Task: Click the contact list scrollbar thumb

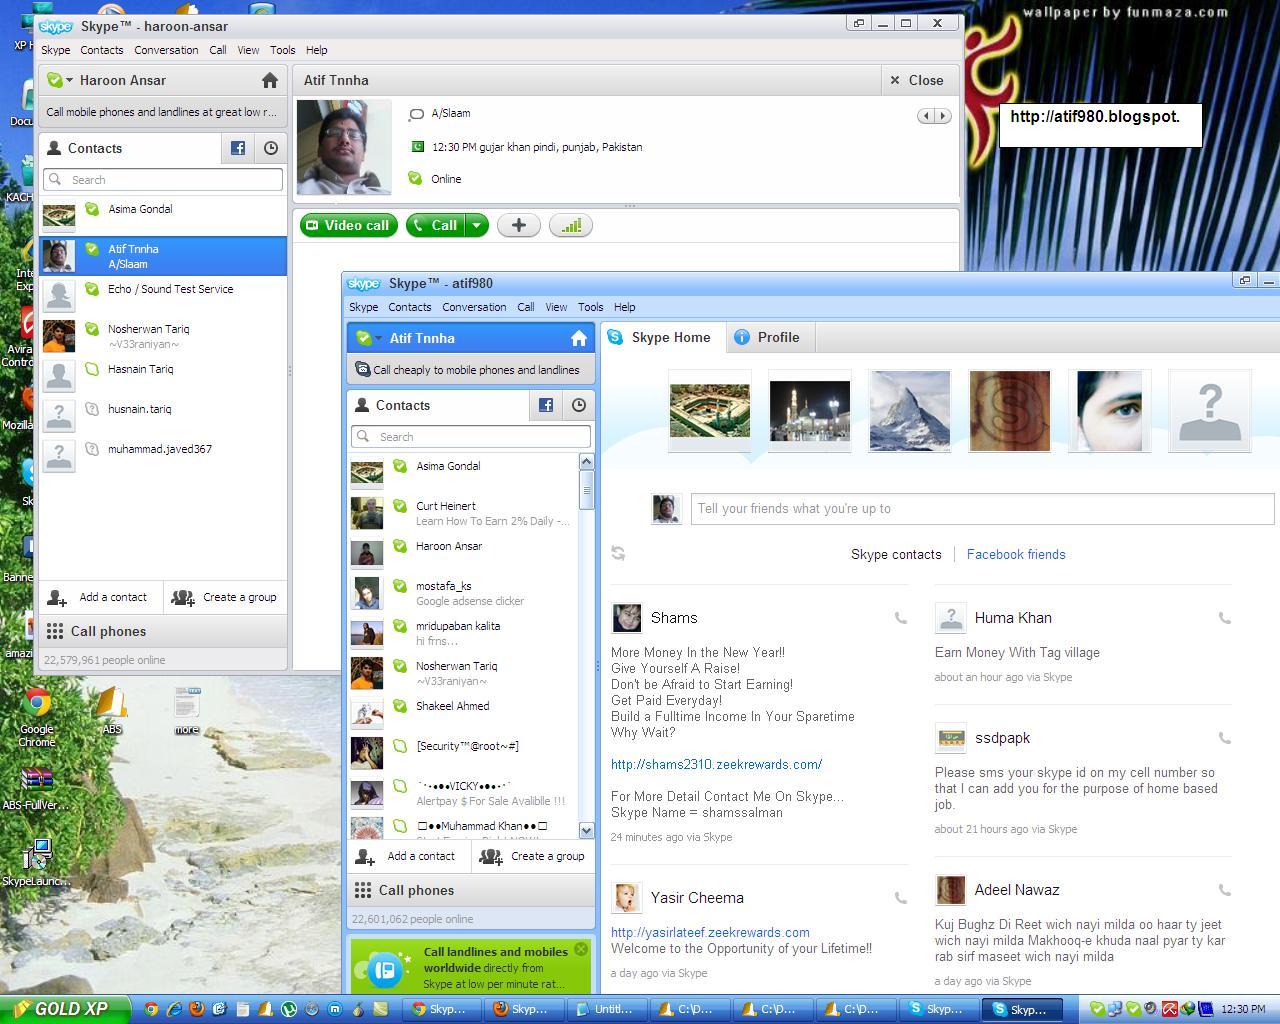Action: [586, 490]
